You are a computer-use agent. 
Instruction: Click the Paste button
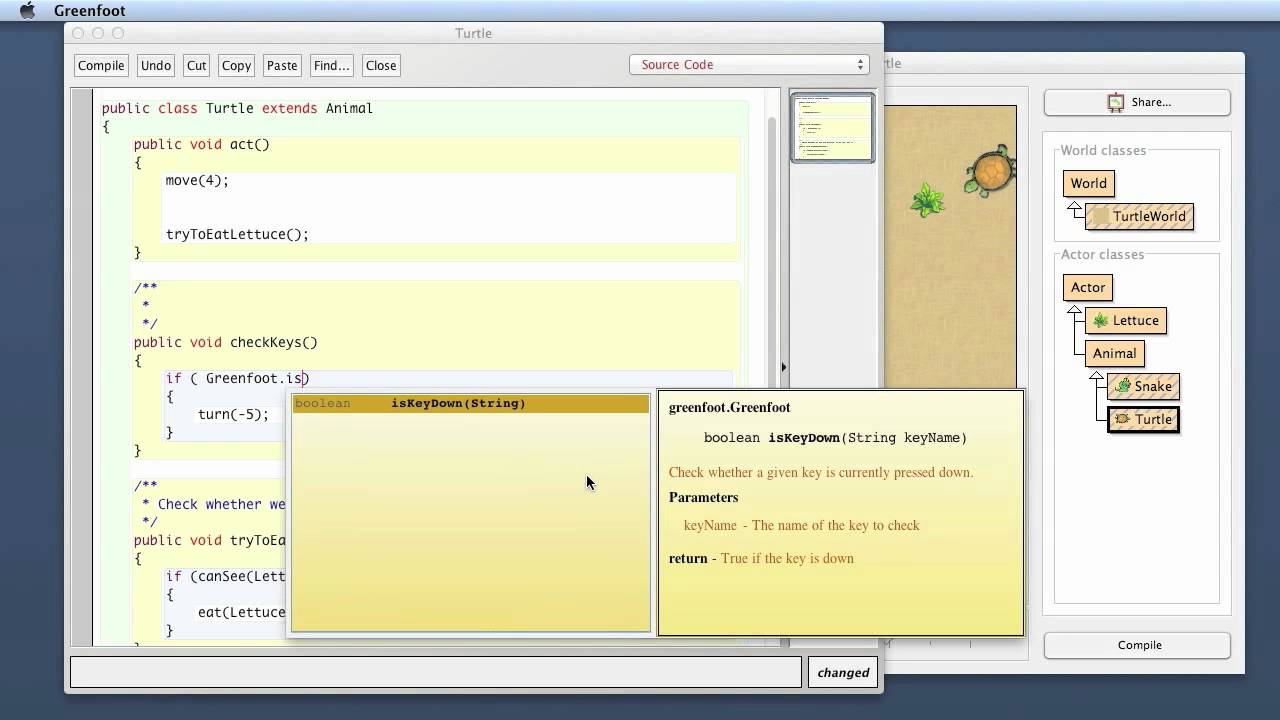click(x=282, y=65)
